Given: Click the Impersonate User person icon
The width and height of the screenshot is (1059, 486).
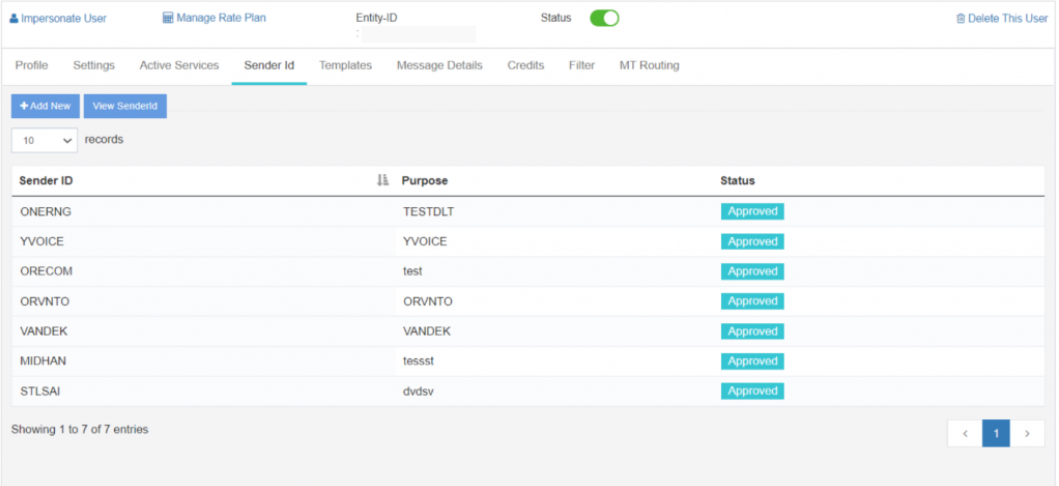Looking at the screenshot, I should click(14, 19).
